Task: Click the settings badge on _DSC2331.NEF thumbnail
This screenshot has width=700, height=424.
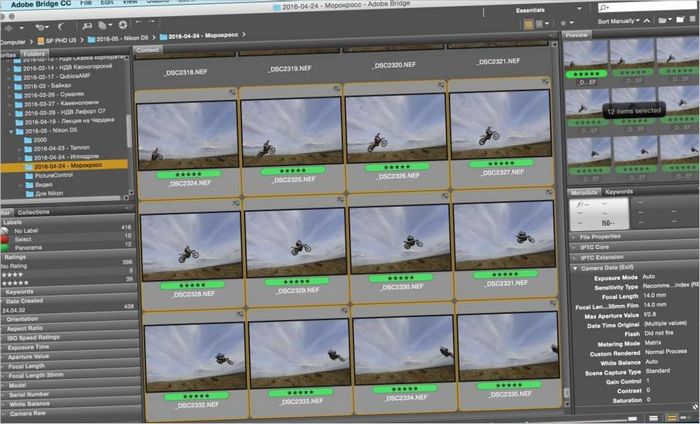Action: 549,193
